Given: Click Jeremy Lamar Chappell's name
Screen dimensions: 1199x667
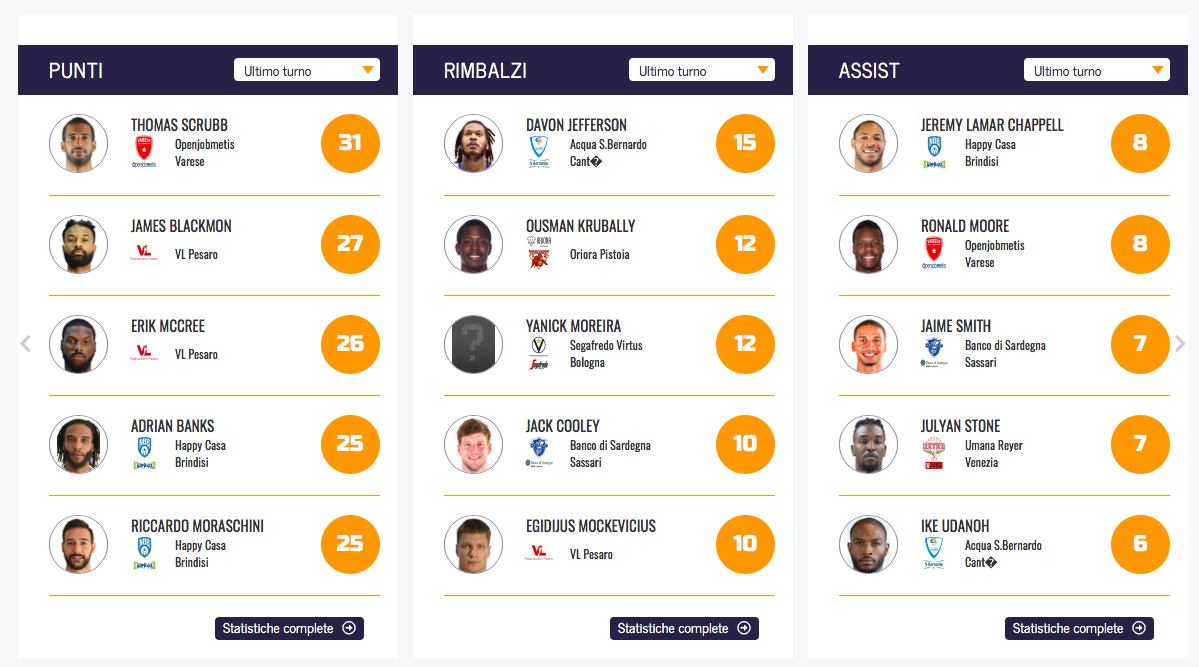Looking at the screenshot, I should coord(992,125).
